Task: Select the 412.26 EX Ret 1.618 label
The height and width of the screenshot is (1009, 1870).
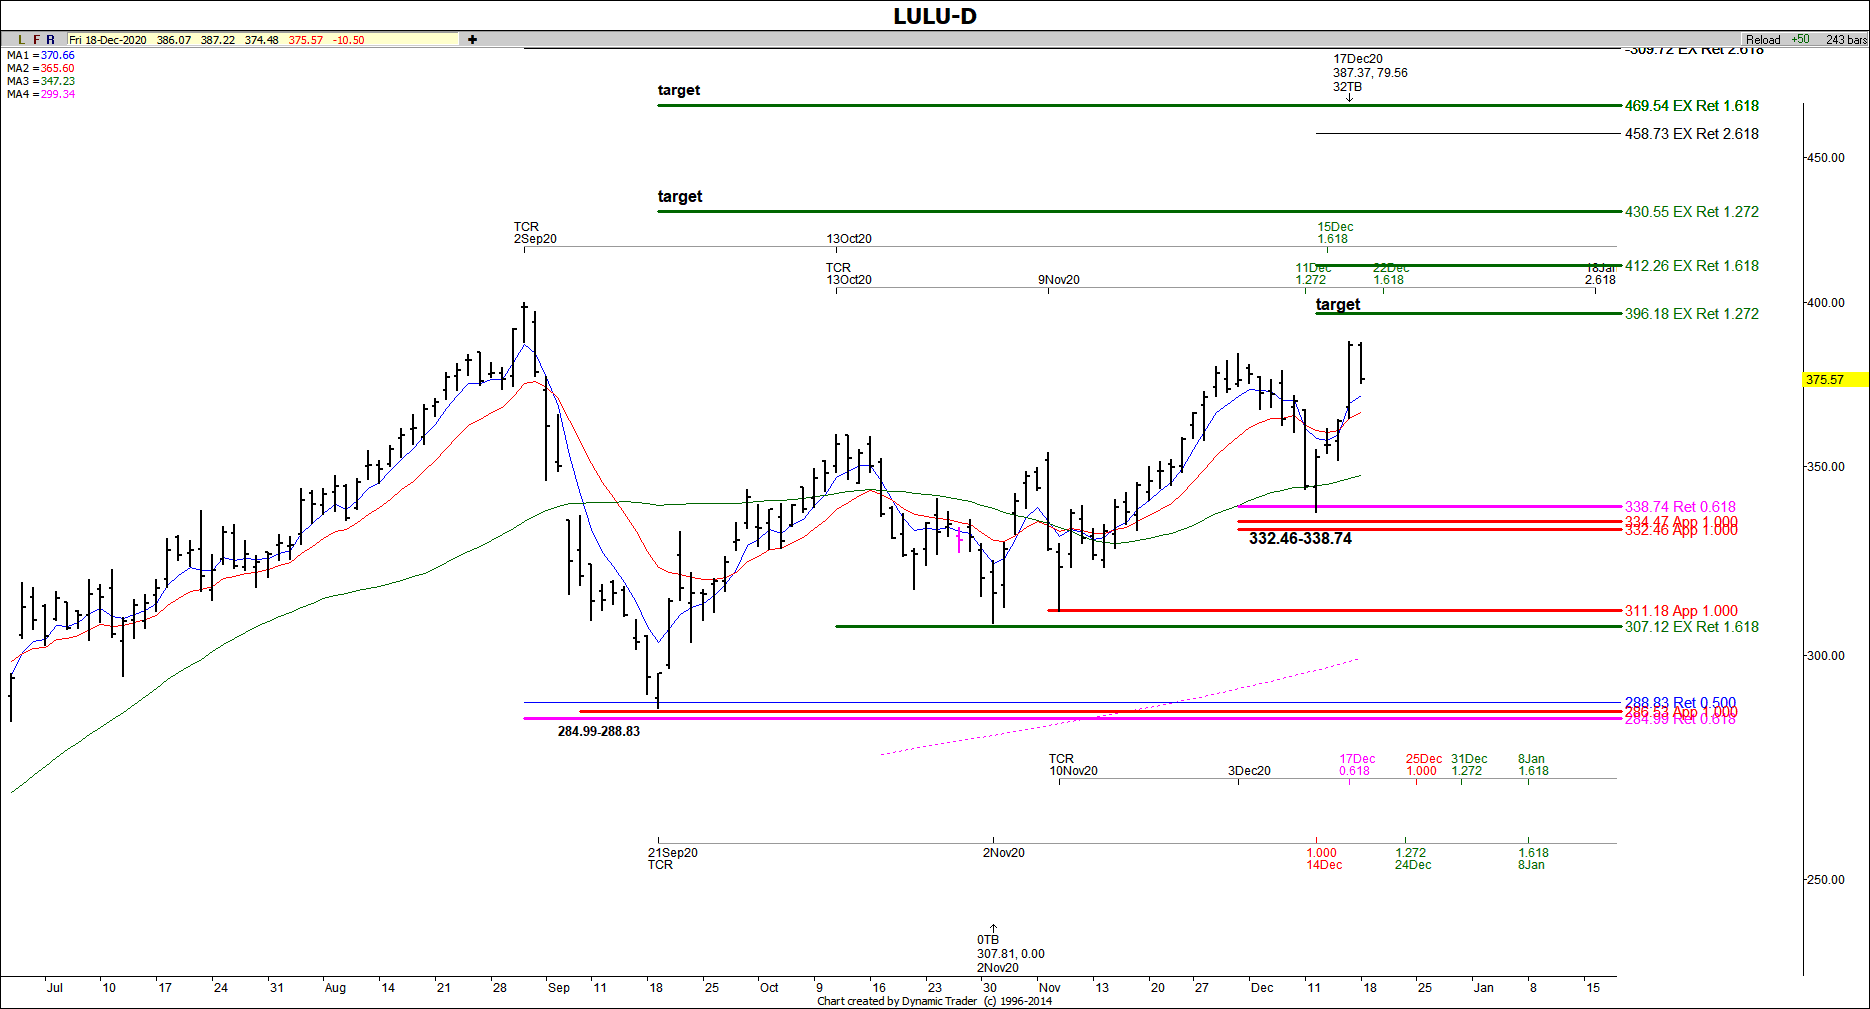Action: [1691, 266]
